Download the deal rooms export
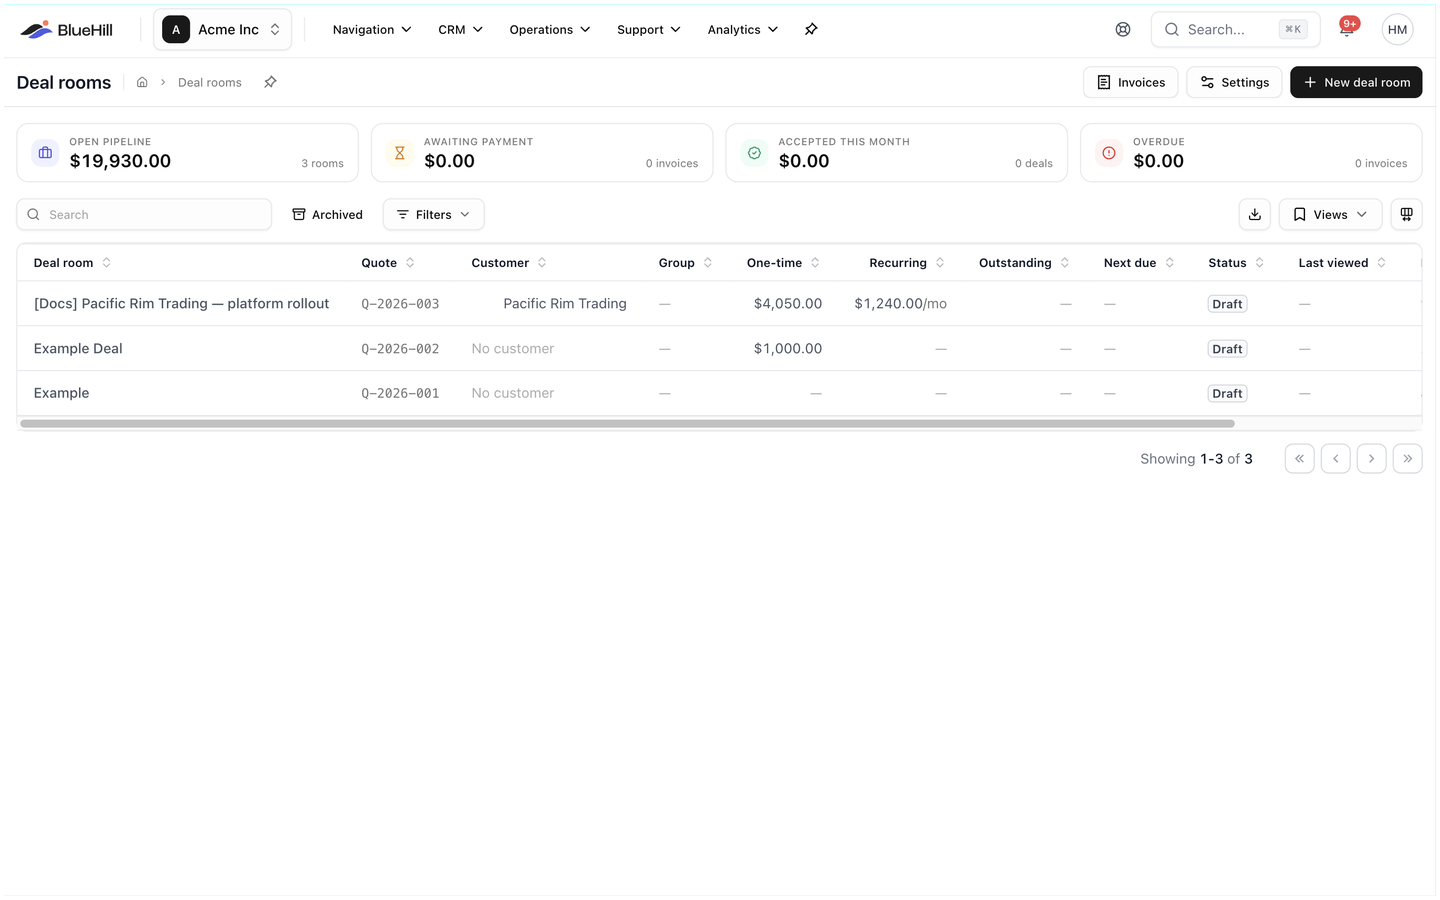The image size is (1440, 900). tap(1255, 215)
